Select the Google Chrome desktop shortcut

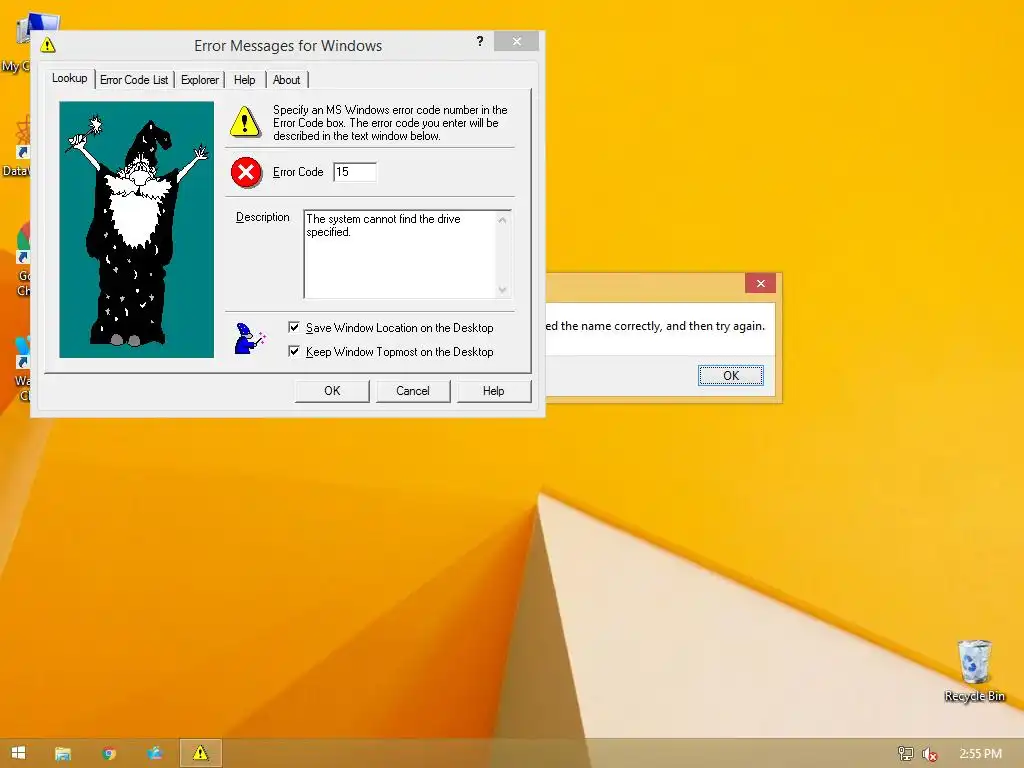click(22, 260)
